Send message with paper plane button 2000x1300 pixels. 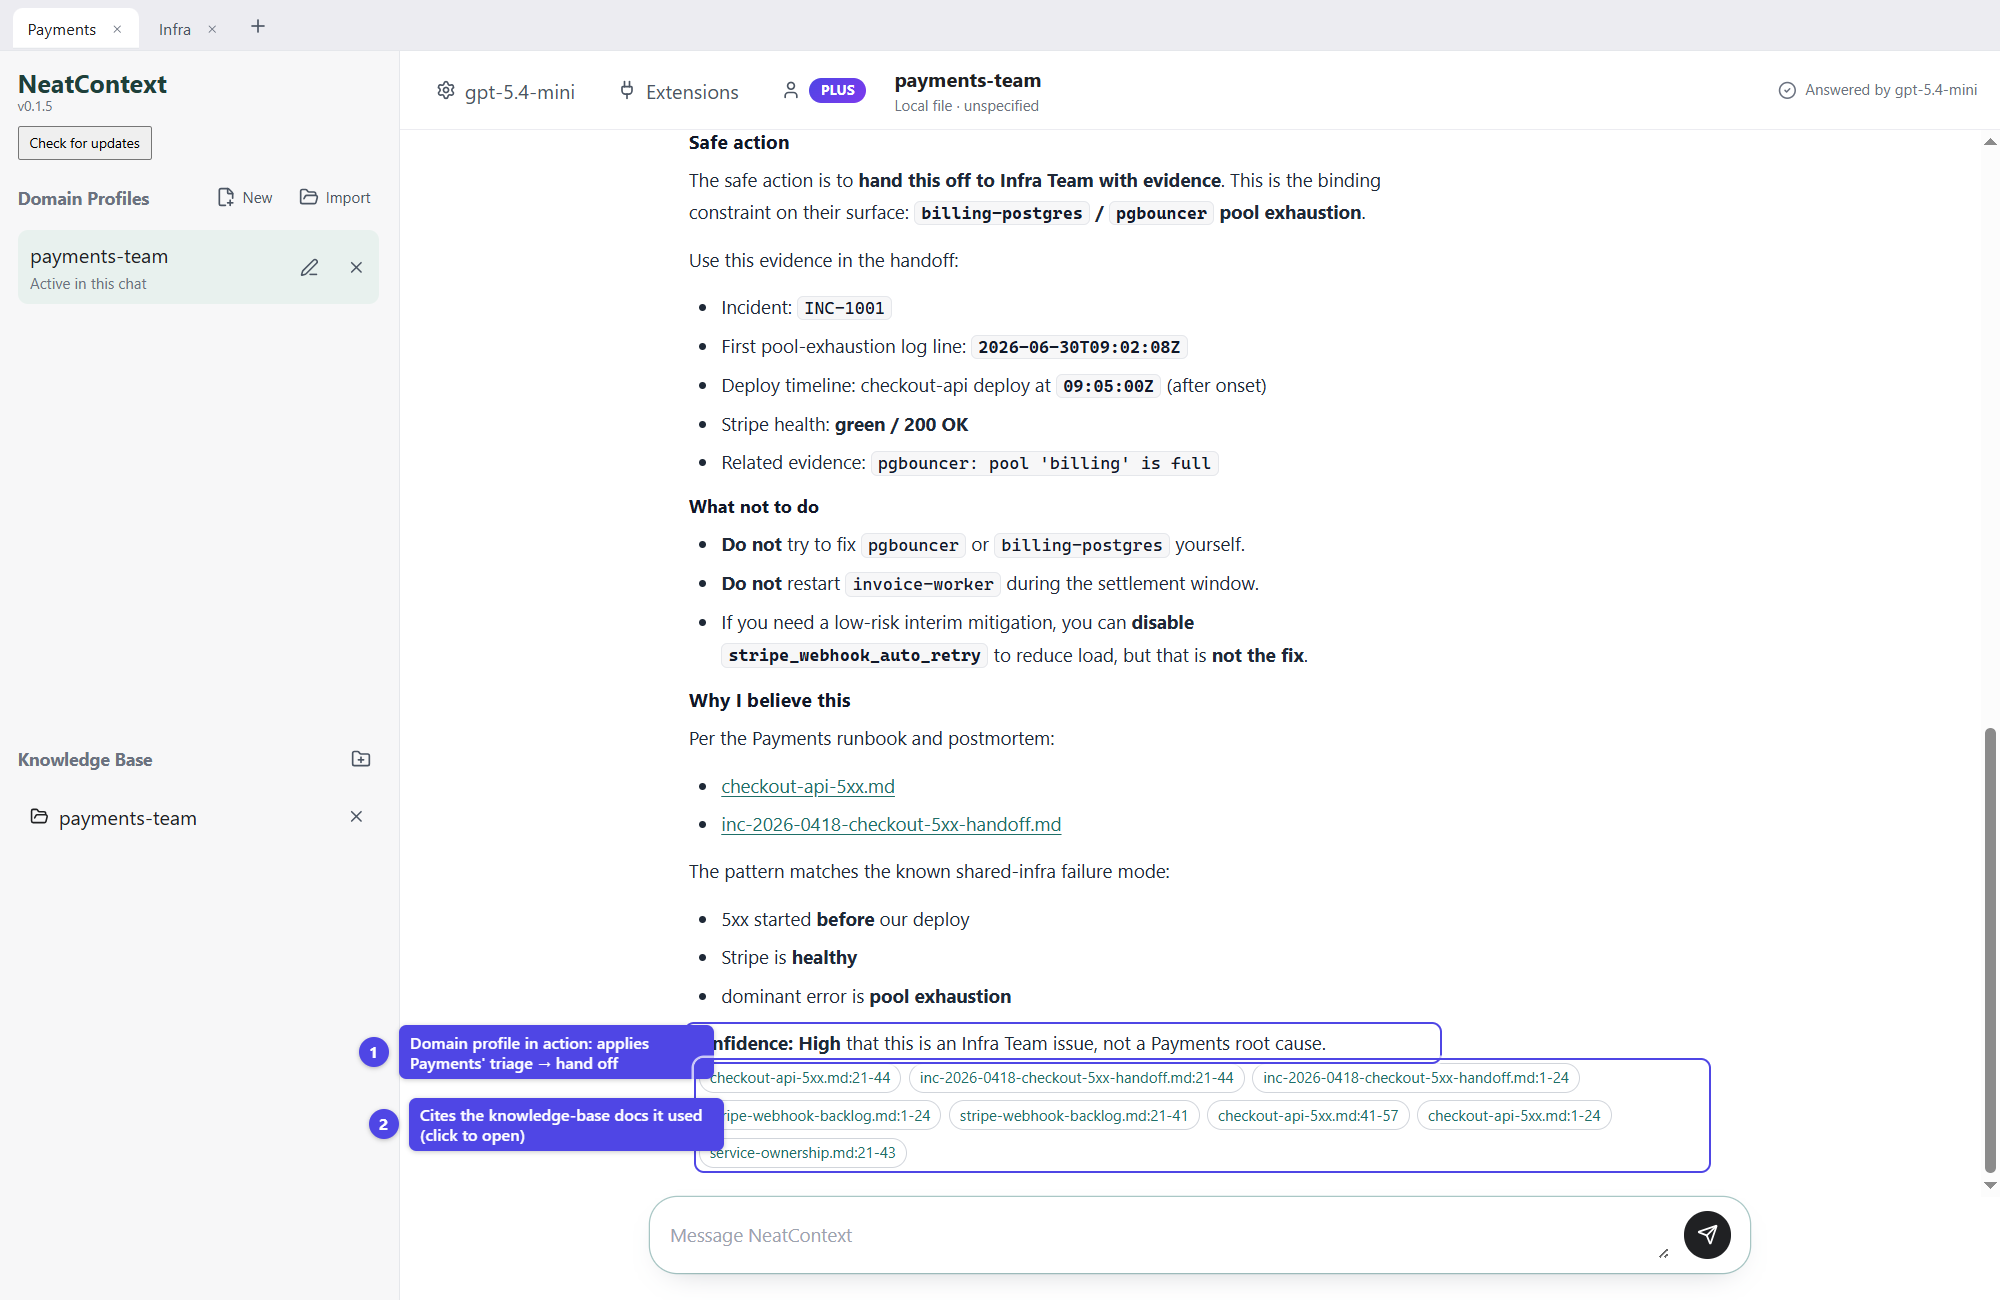click(x=1707, y=1235)
